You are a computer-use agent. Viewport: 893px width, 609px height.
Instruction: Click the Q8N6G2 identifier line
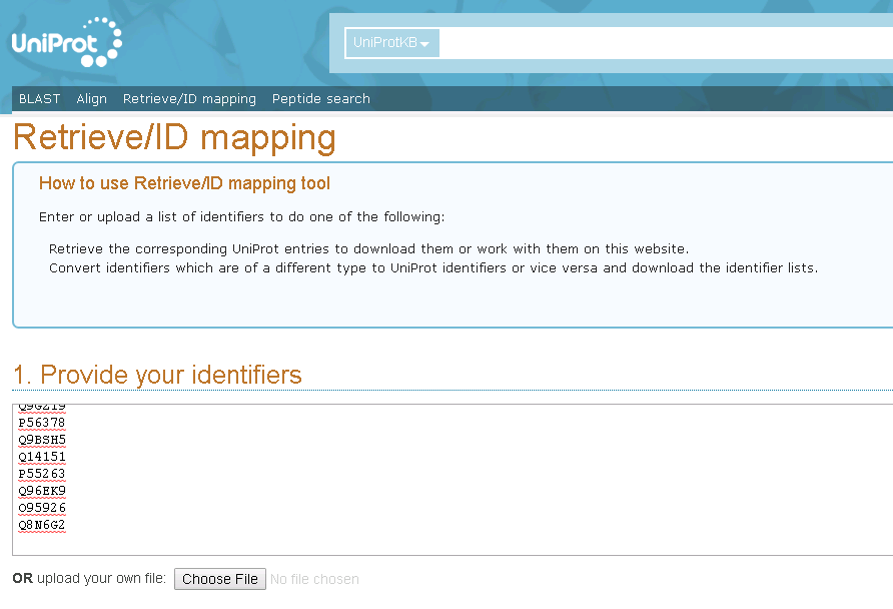42,525
